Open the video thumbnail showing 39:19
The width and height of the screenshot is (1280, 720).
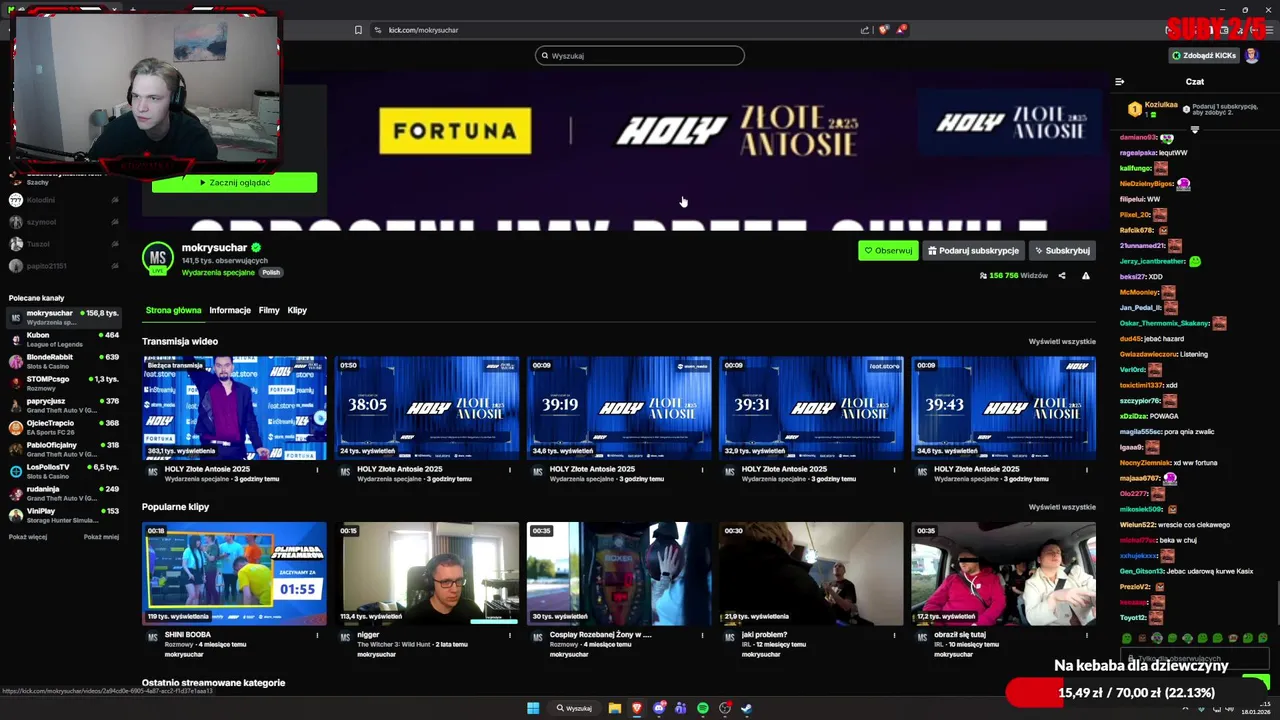tap(619, 408)
